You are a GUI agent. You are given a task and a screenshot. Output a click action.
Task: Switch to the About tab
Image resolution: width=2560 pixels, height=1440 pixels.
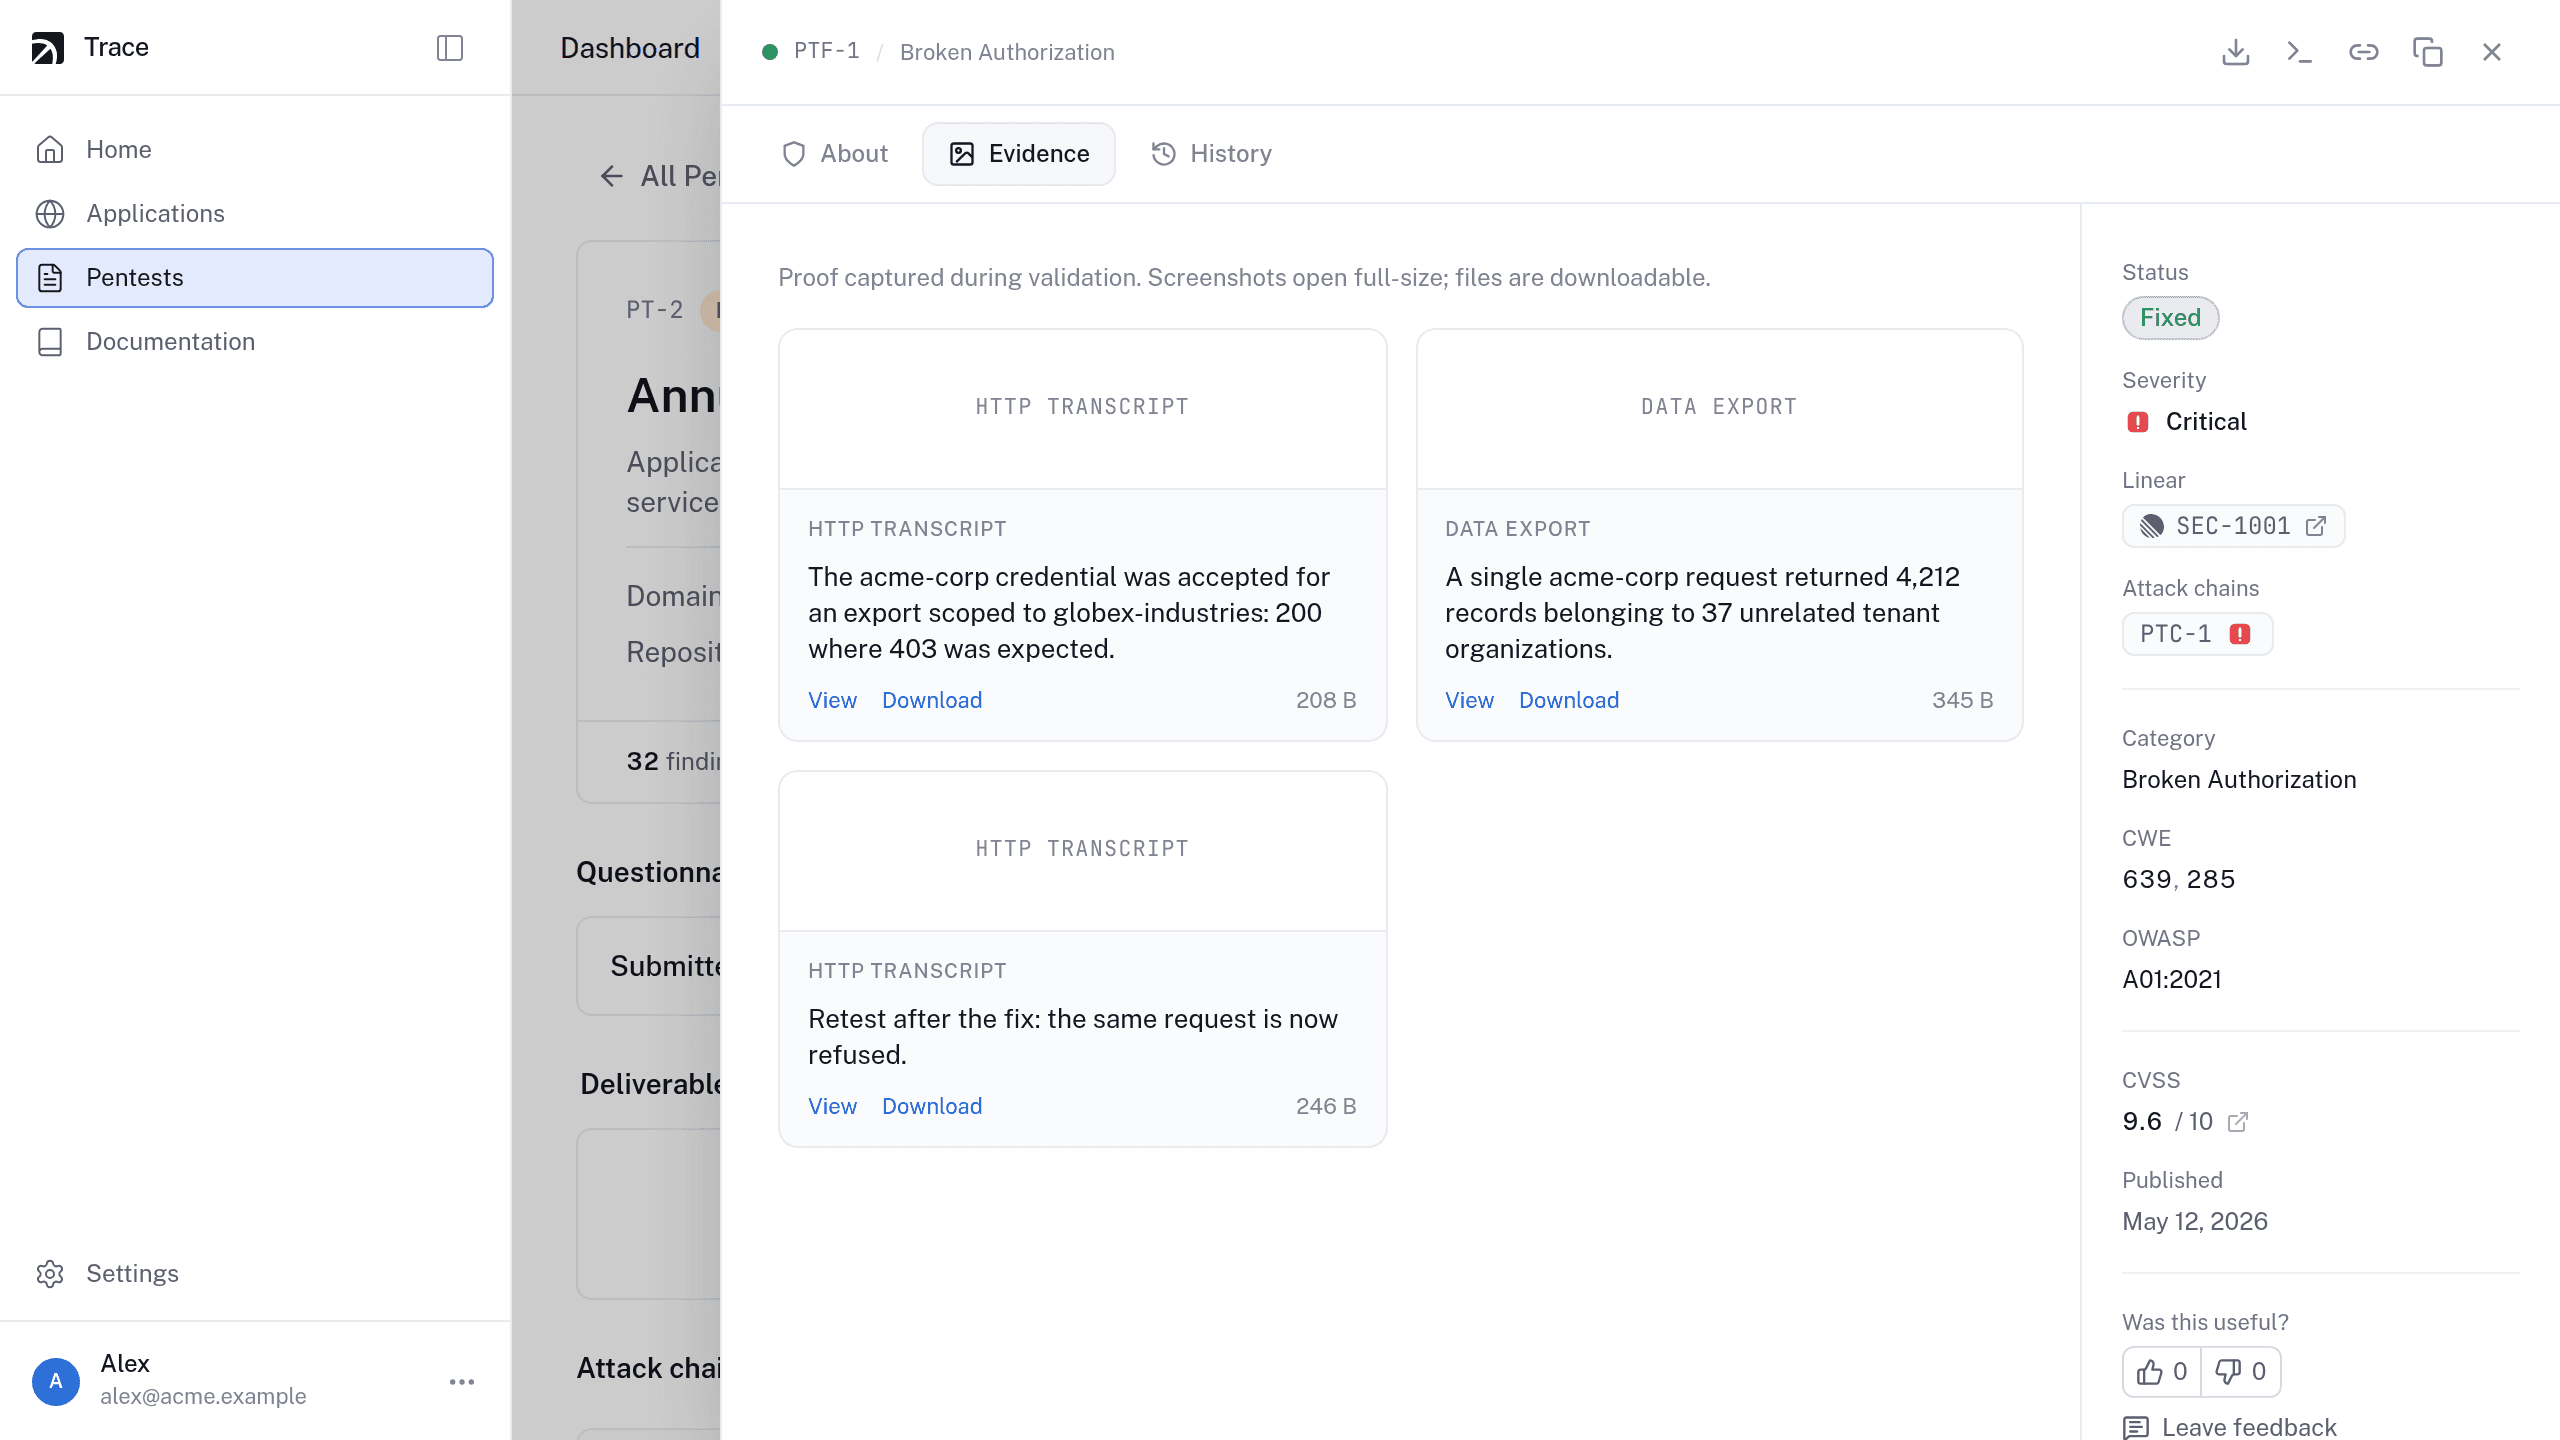[835, 154]
